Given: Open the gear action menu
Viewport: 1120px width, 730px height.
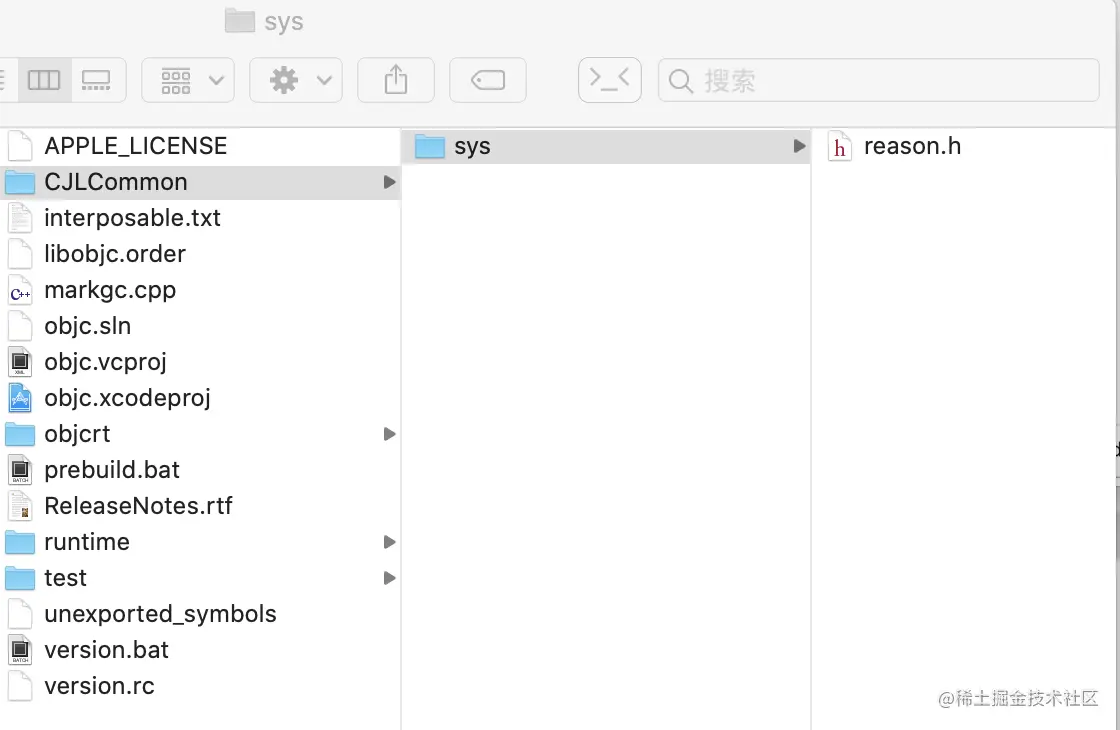Looking at the screenshot, I should click(296, 80).
